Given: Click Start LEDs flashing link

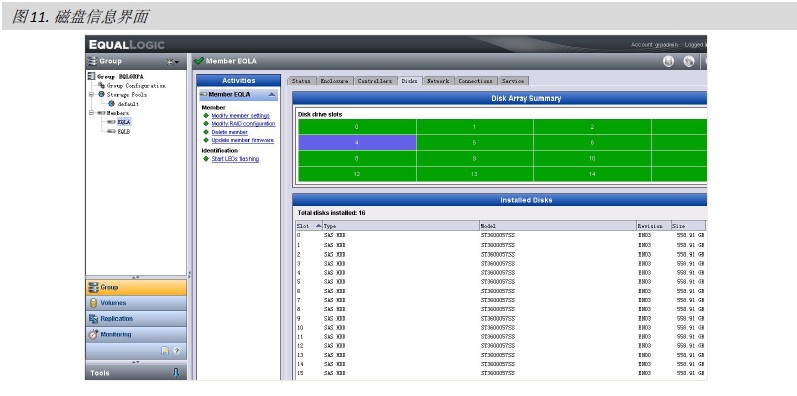Looking at the screenshot, I should pyautogui.click(x=235, y=159).
